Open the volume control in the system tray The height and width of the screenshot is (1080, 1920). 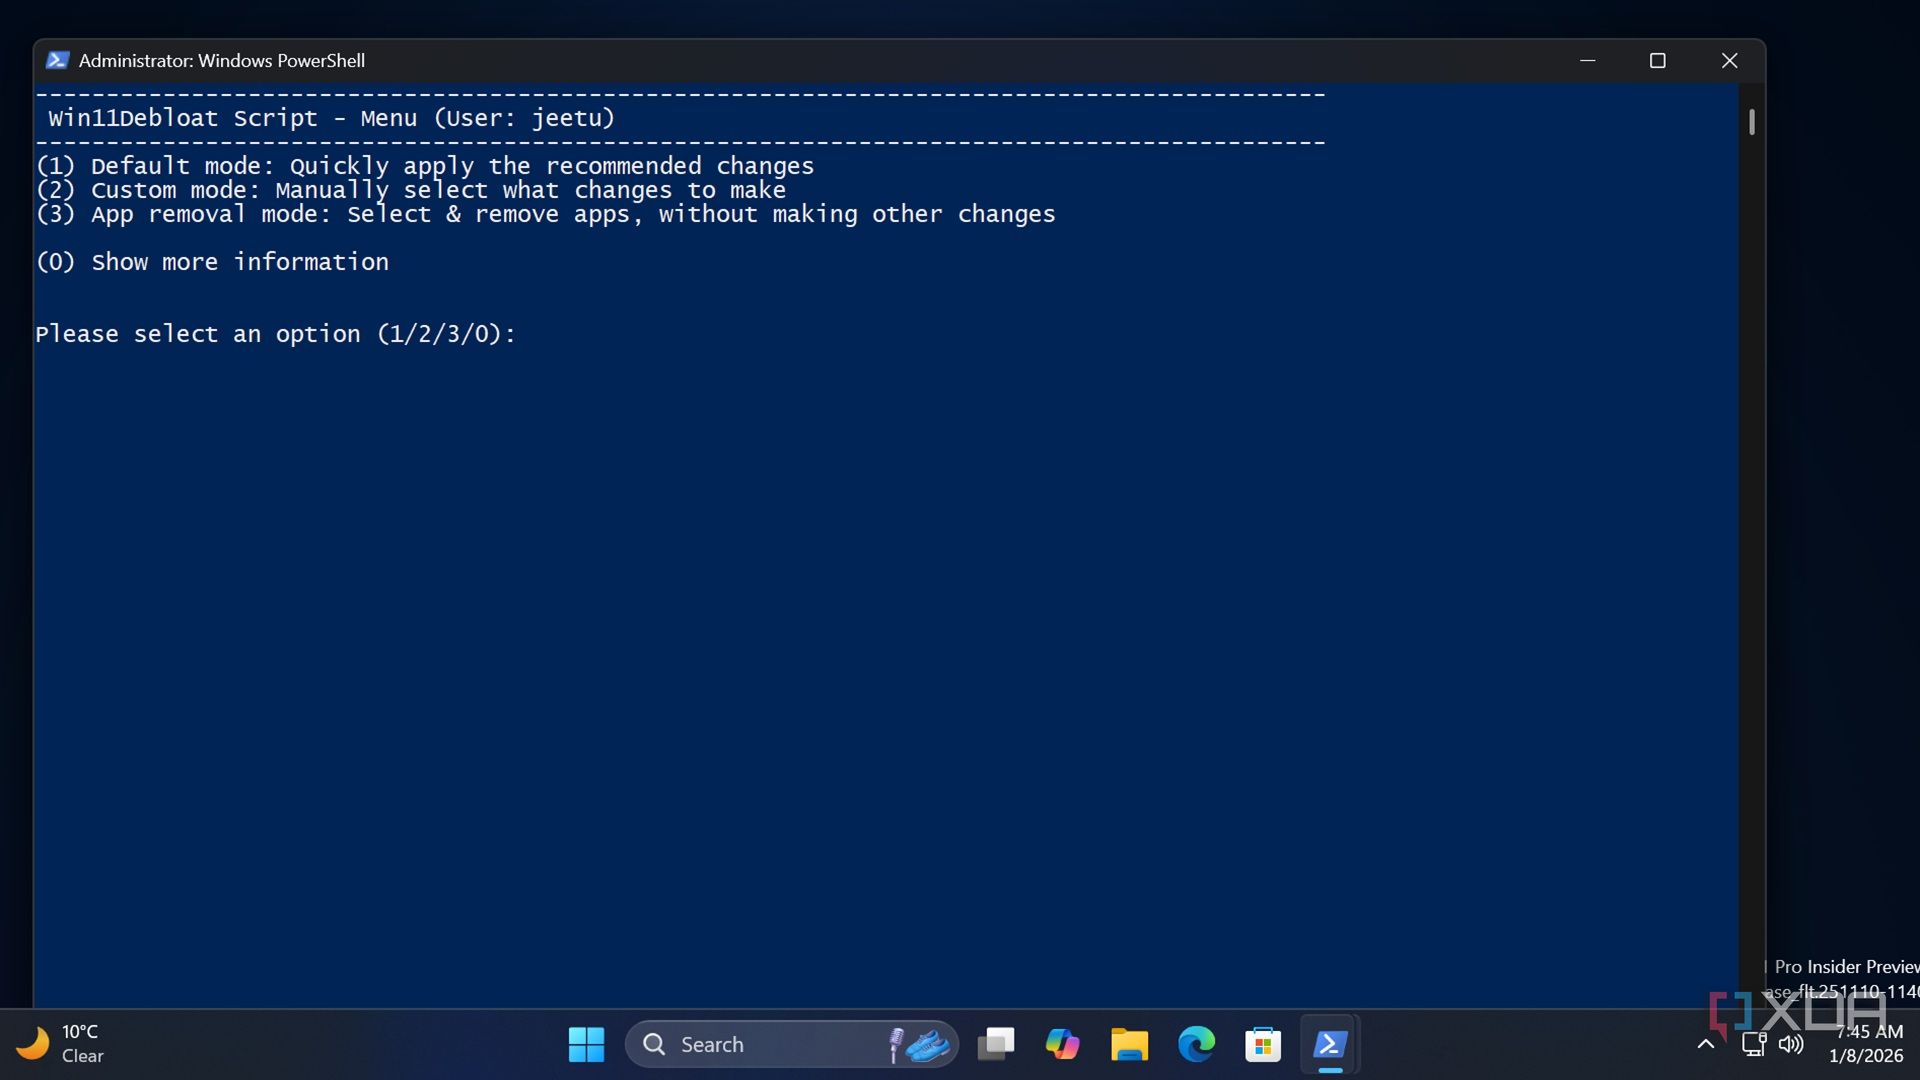1791,1045
